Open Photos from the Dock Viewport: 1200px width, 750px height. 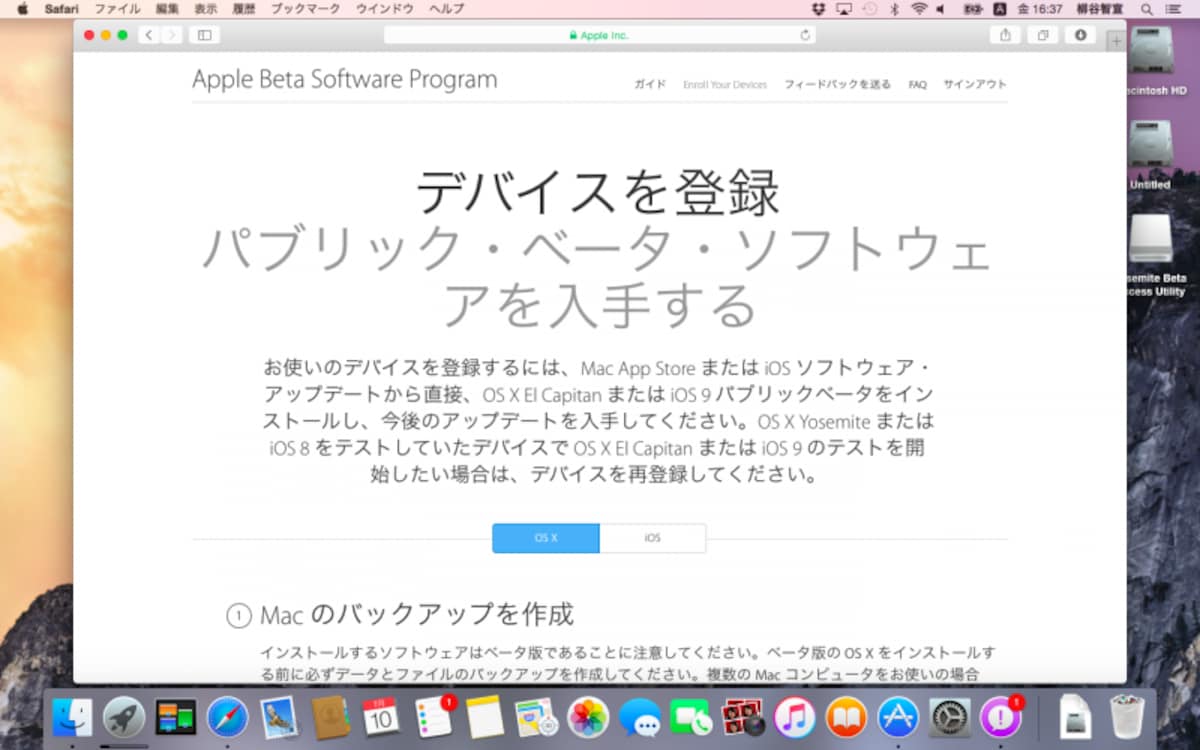point(588,717)
